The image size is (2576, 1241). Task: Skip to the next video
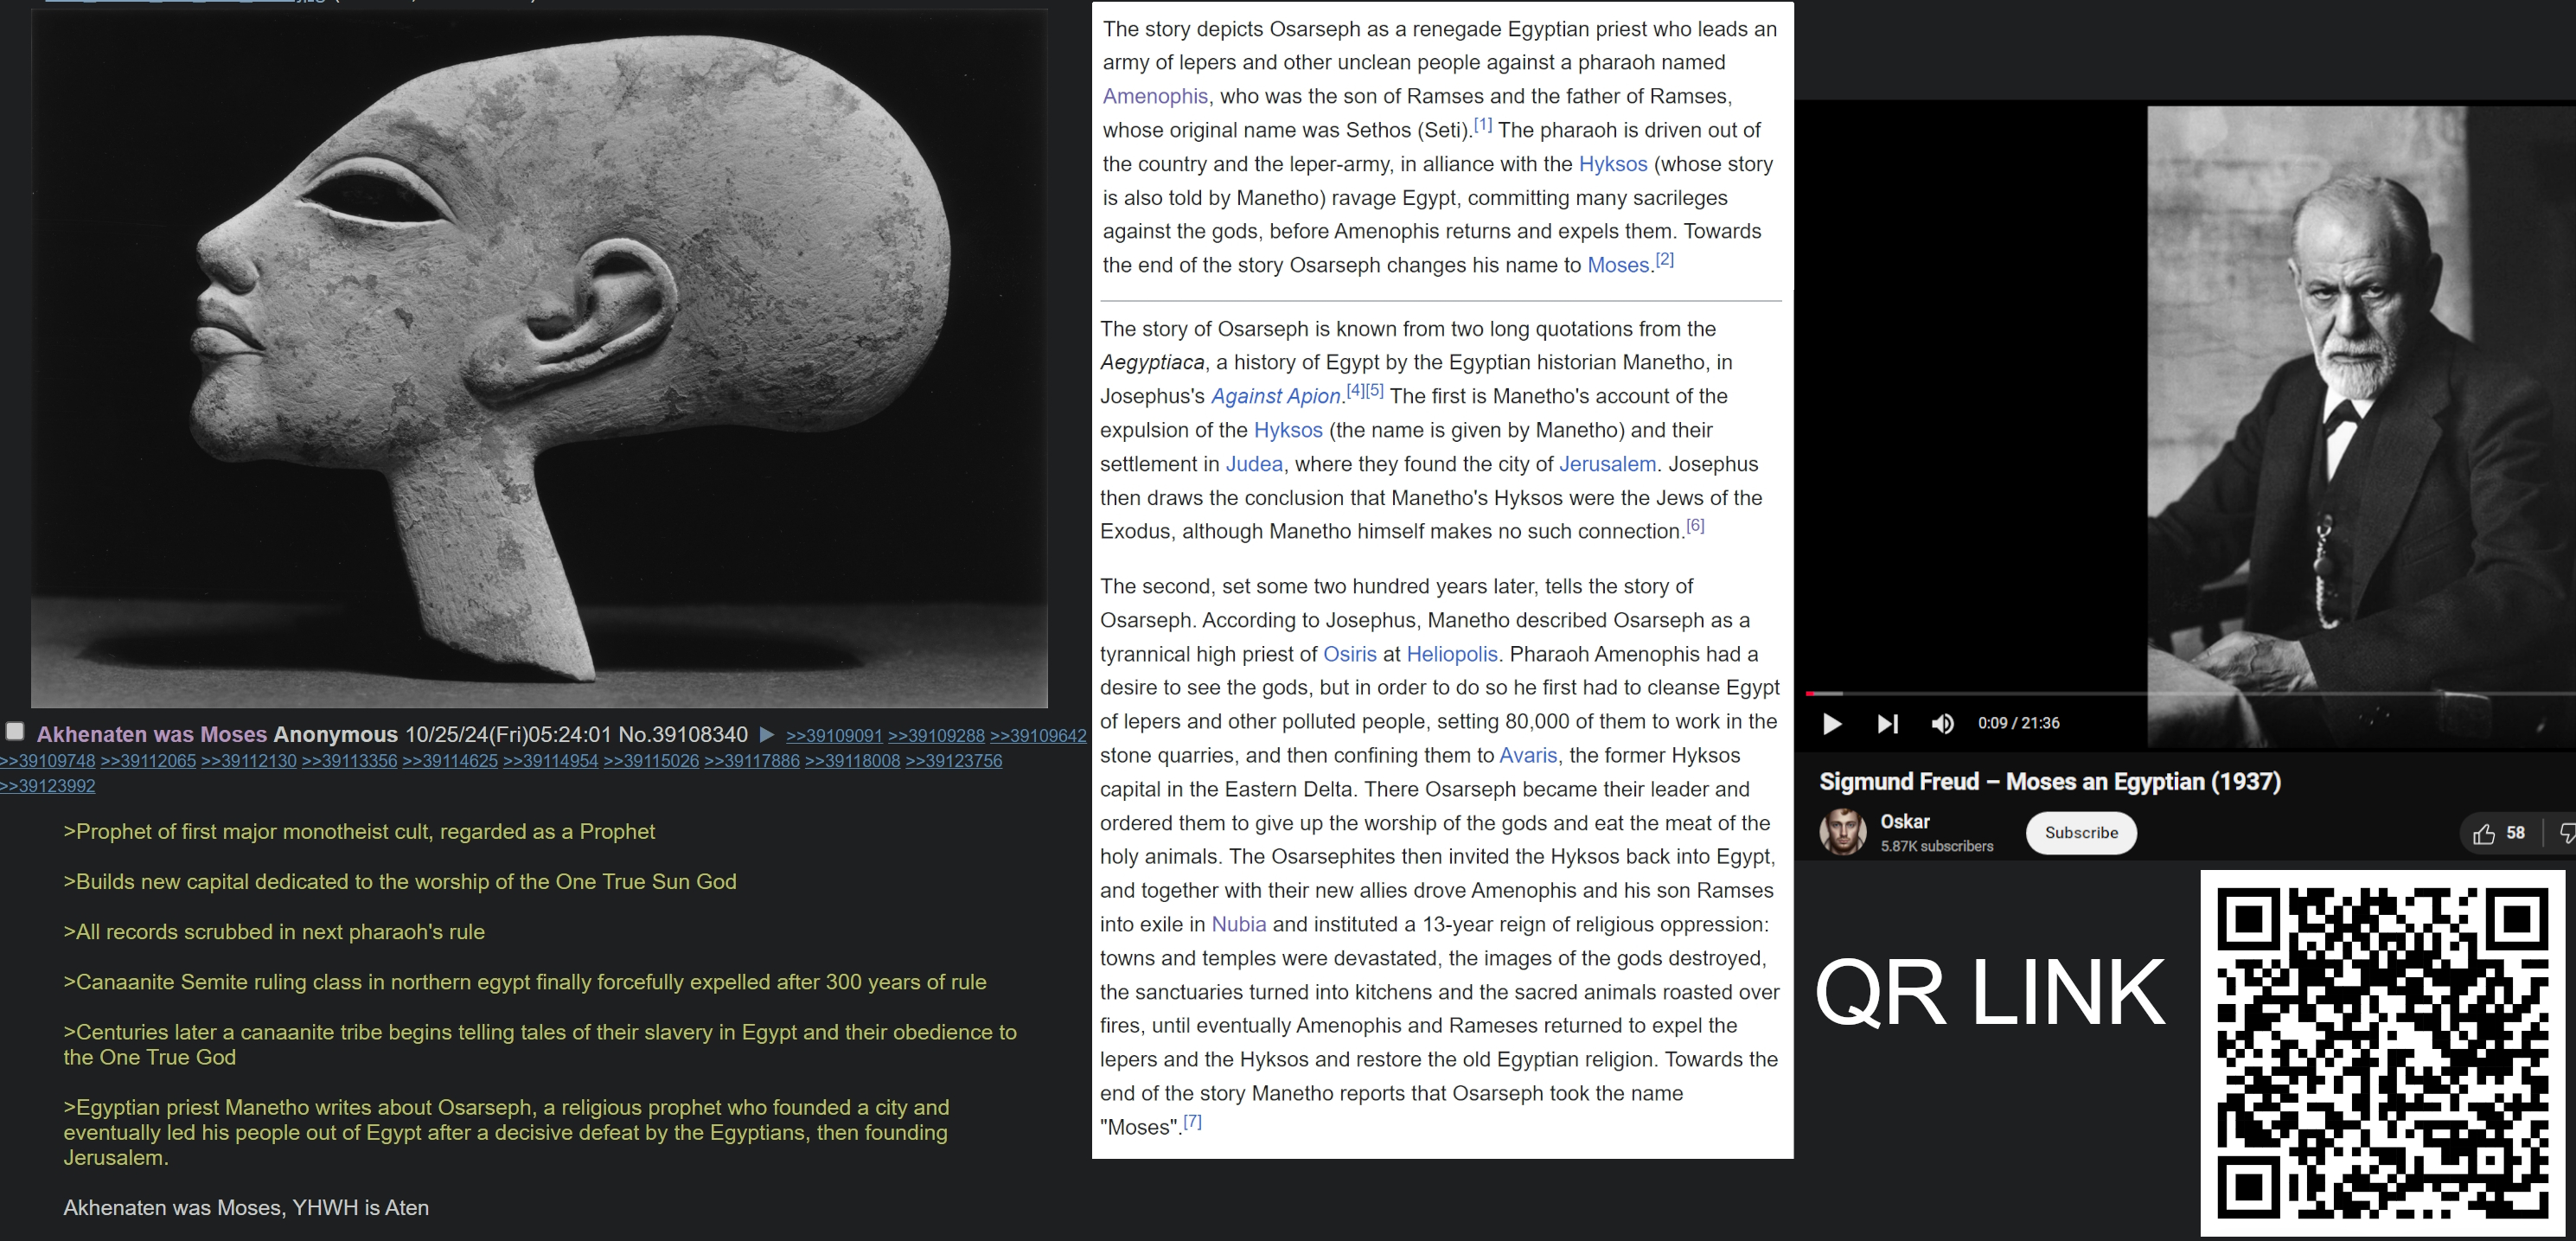pyautogui.click(x=1888, y=724)
